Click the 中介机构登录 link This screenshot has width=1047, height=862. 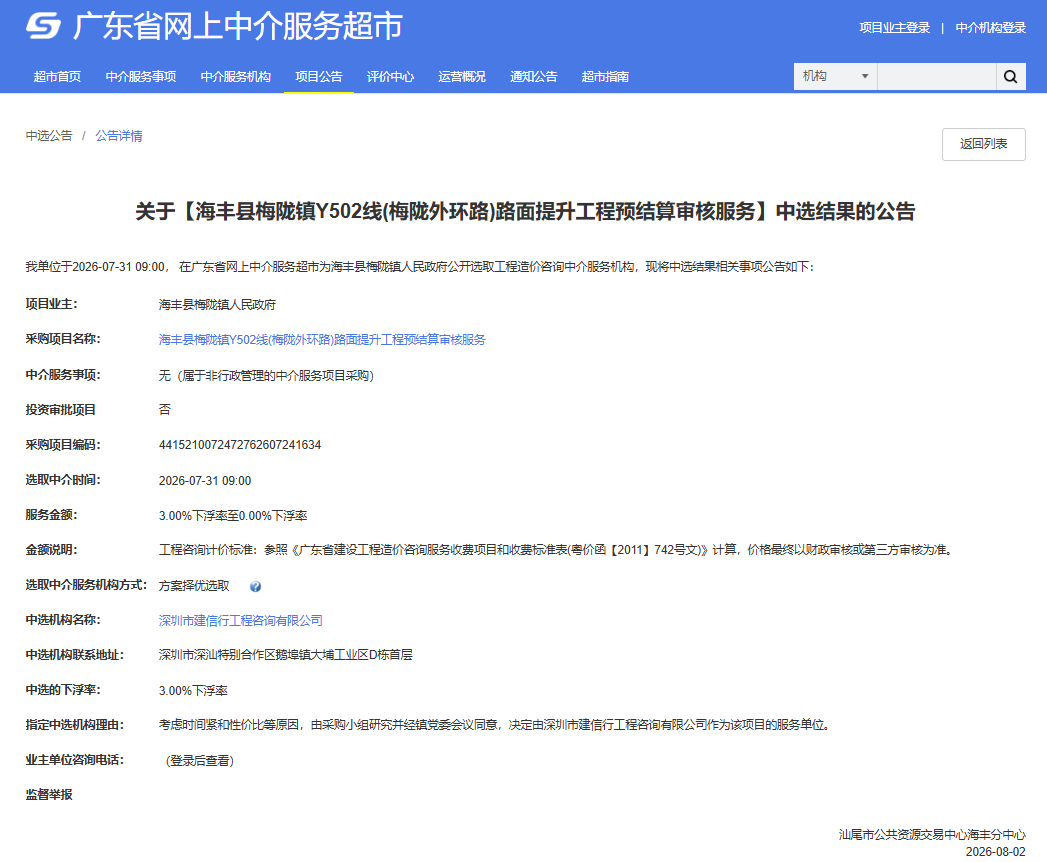(990, 28)
